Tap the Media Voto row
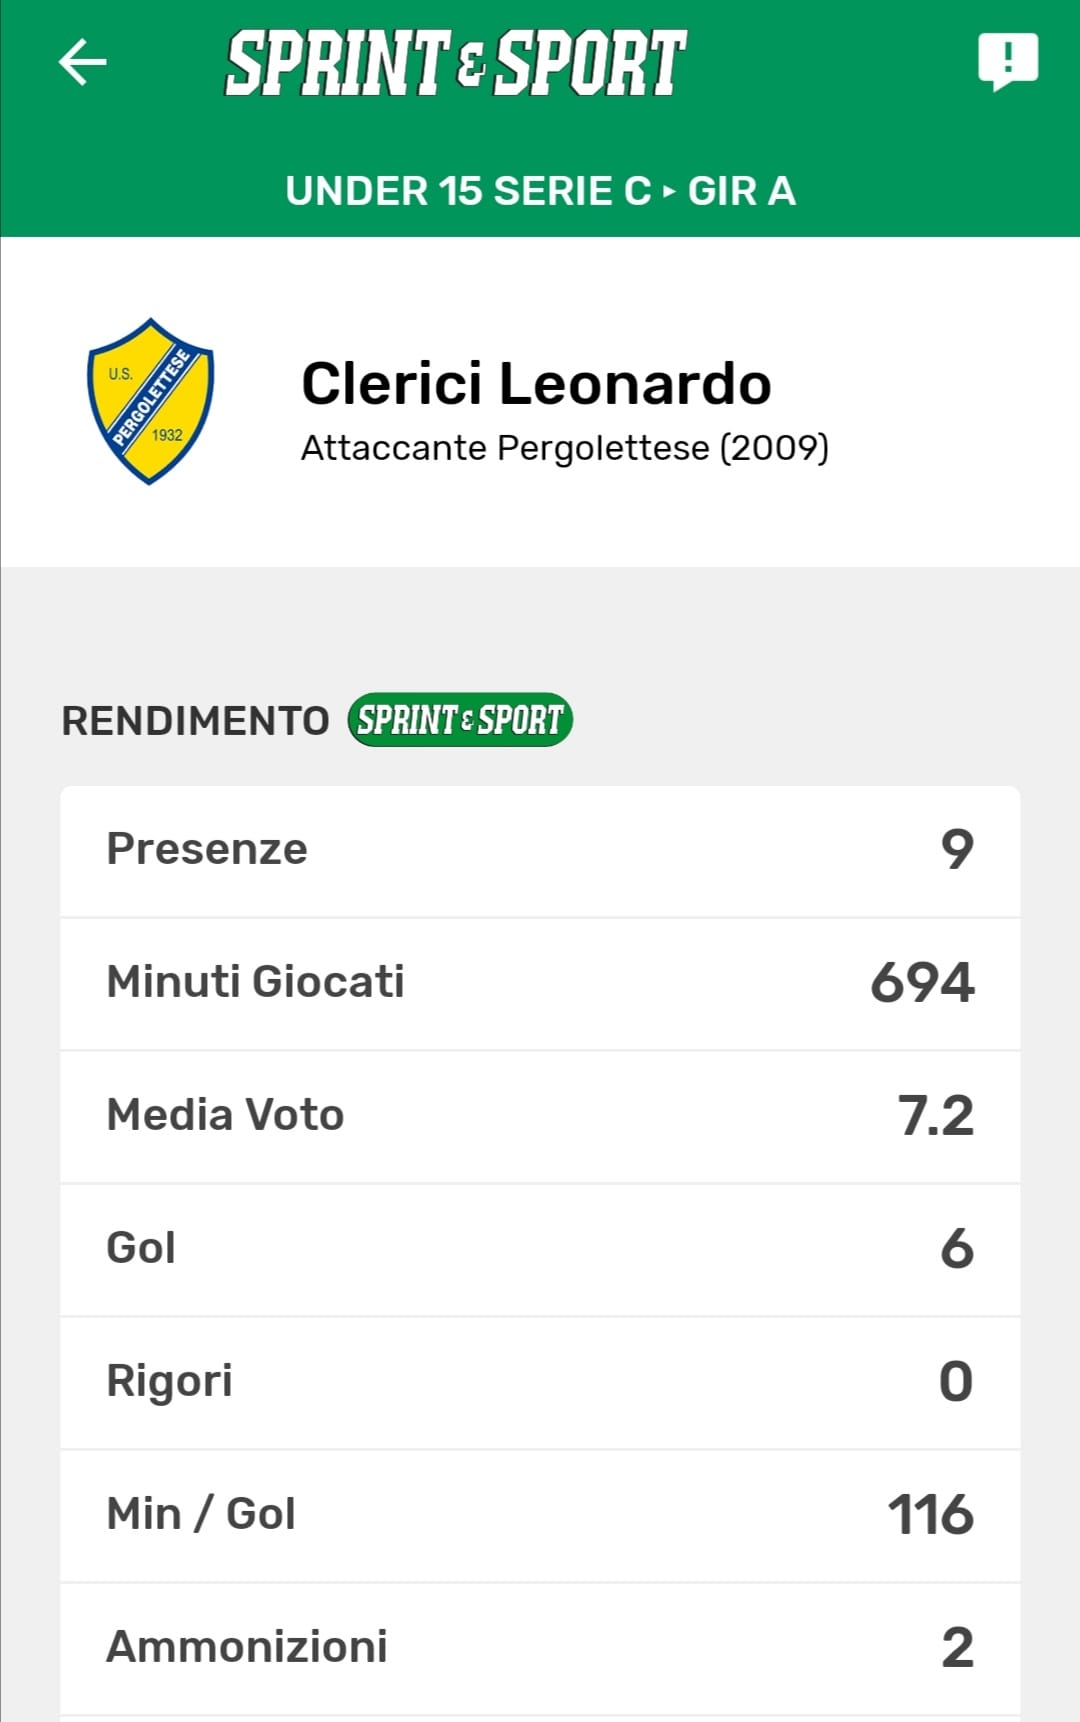 tap(540, 1116)
